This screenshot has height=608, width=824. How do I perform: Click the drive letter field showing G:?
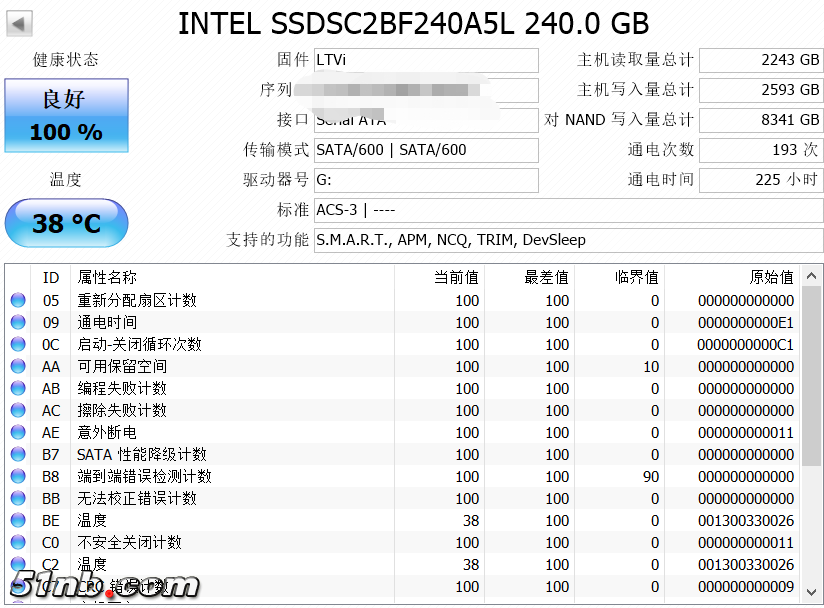(426, 180)
